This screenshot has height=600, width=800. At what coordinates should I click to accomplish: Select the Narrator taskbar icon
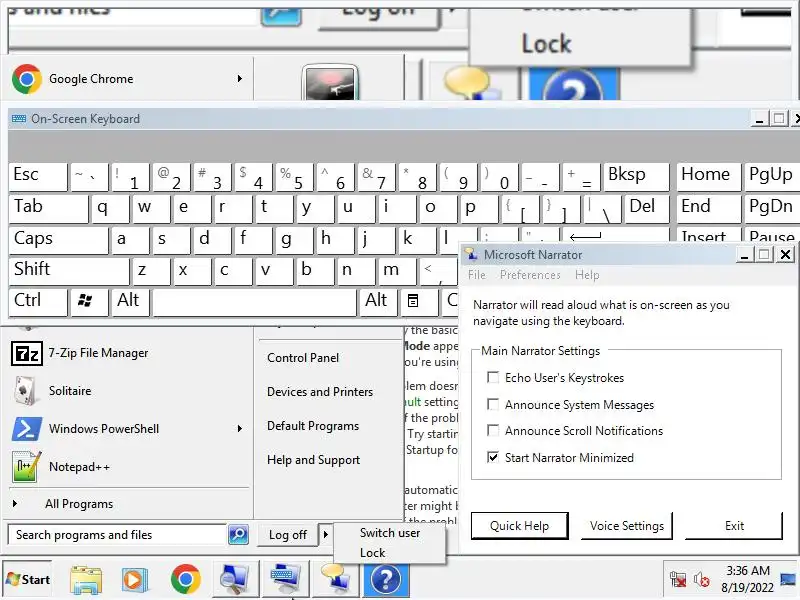(x=335, y=579)
